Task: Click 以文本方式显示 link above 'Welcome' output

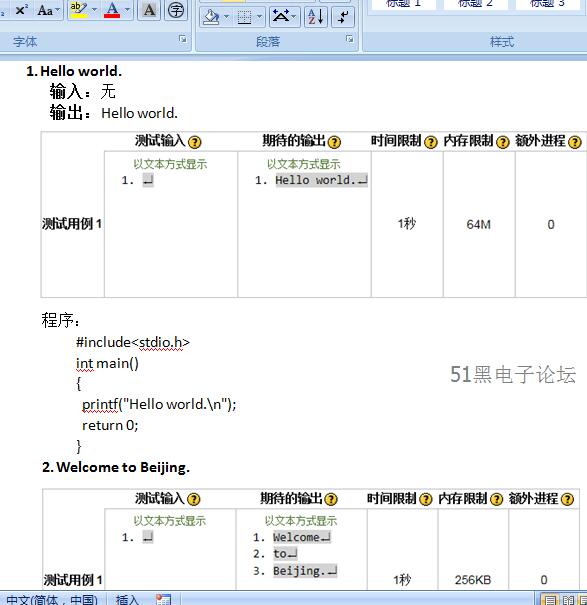Action: [301, 521]
